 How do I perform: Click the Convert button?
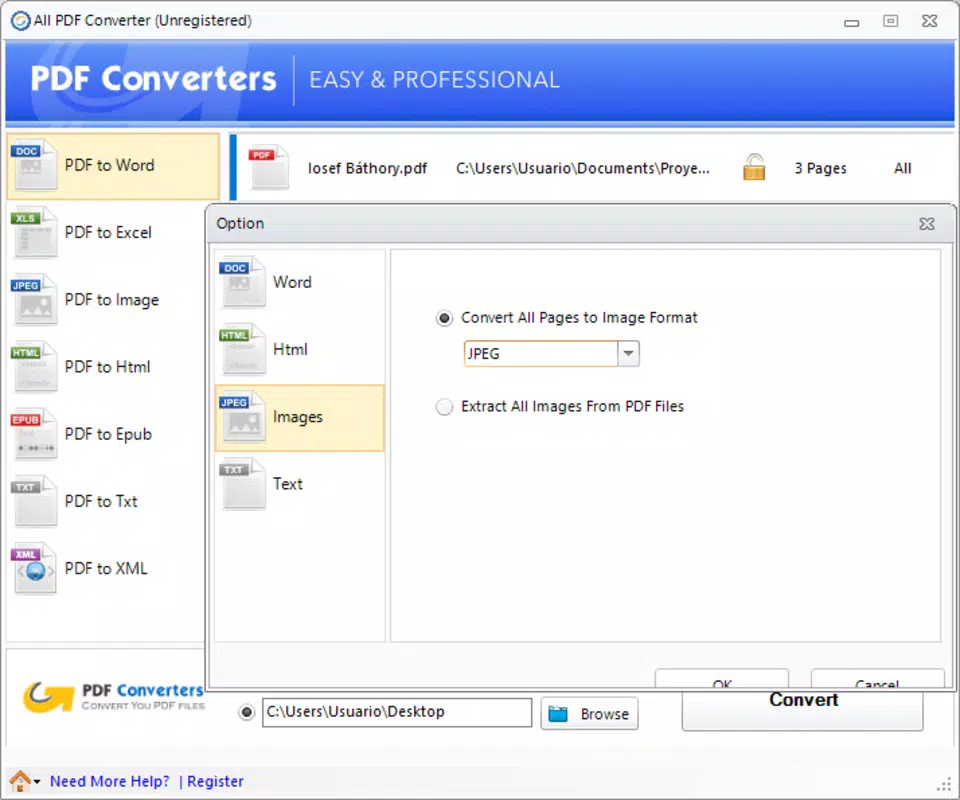[x=803, y=710]
